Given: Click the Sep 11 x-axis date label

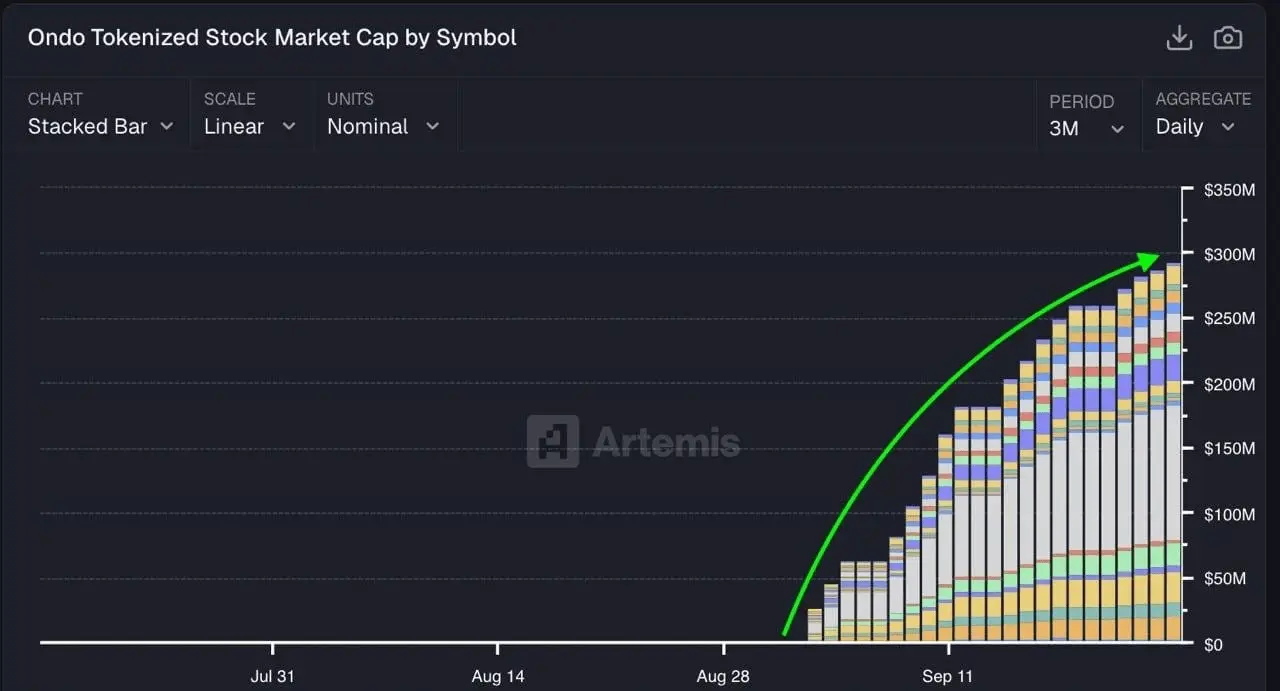Looking at the screenshot, I should pos(948,676).
